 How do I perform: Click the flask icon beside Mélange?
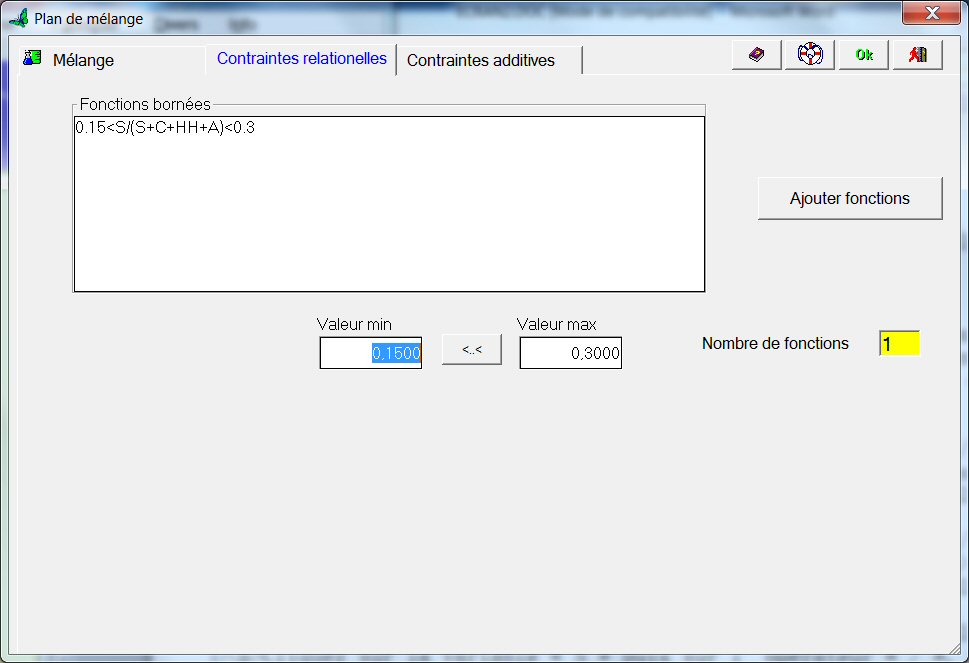tap(33, 58)
